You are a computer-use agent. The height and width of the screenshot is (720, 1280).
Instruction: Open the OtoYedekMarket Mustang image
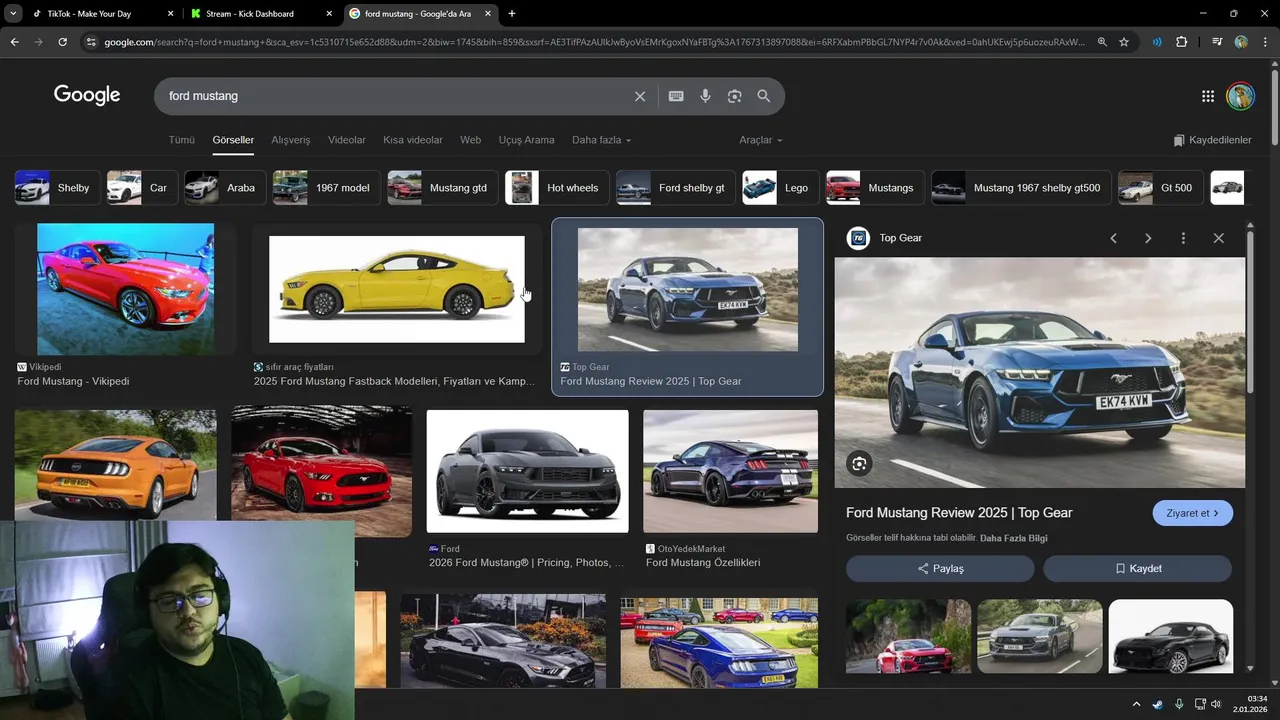click(730, 471)
